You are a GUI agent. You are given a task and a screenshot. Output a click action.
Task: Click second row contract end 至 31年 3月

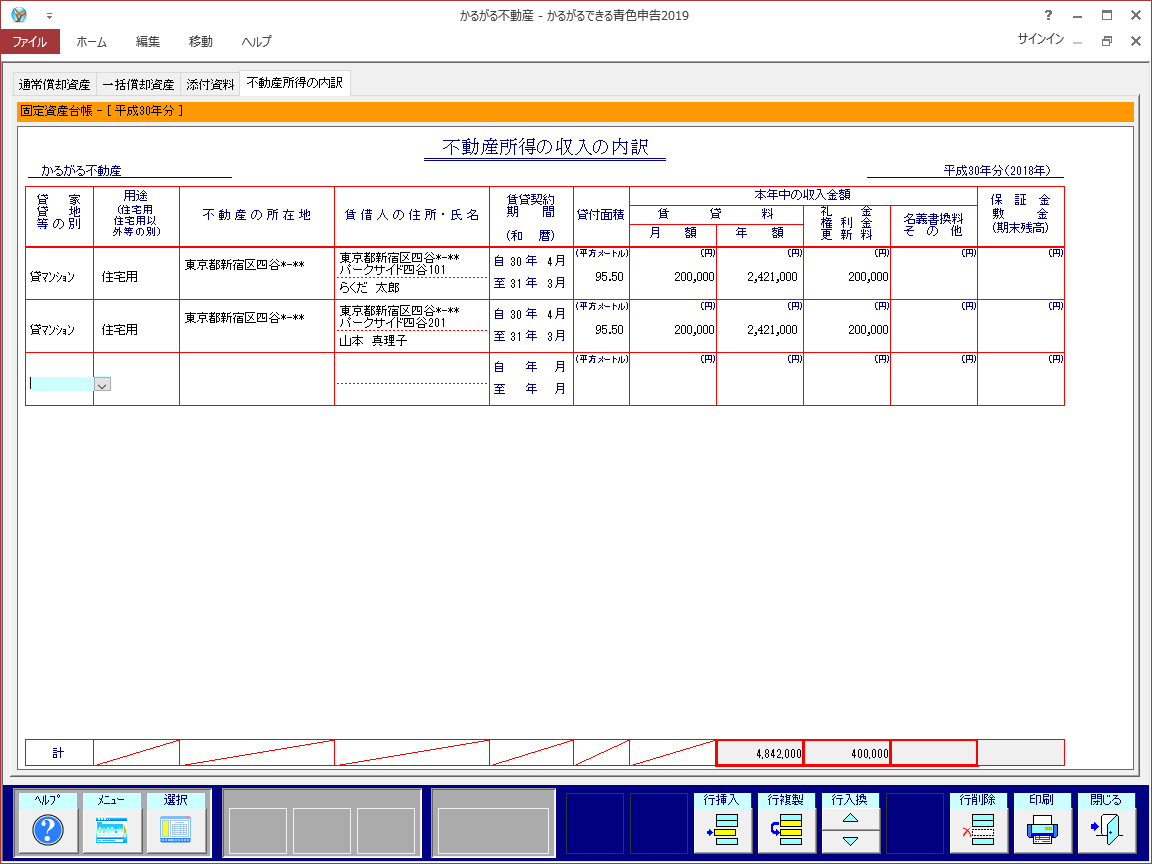[530, 336]
